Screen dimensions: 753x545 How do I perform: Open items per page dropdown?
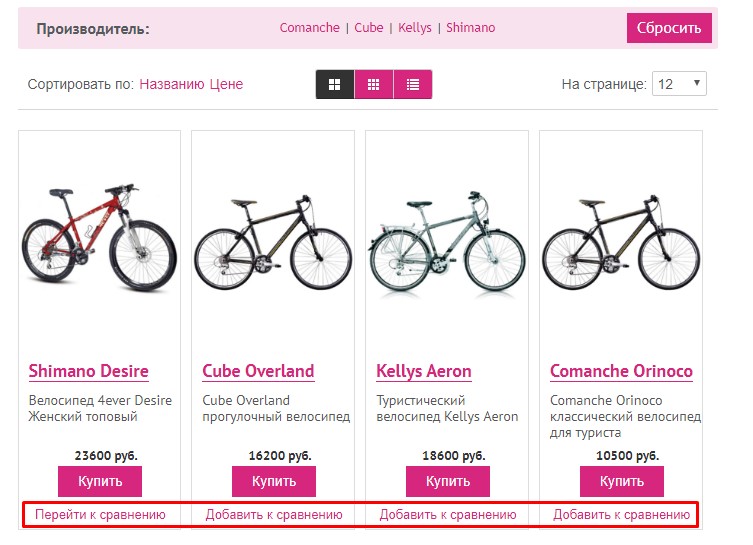click(x=679, y=84)
